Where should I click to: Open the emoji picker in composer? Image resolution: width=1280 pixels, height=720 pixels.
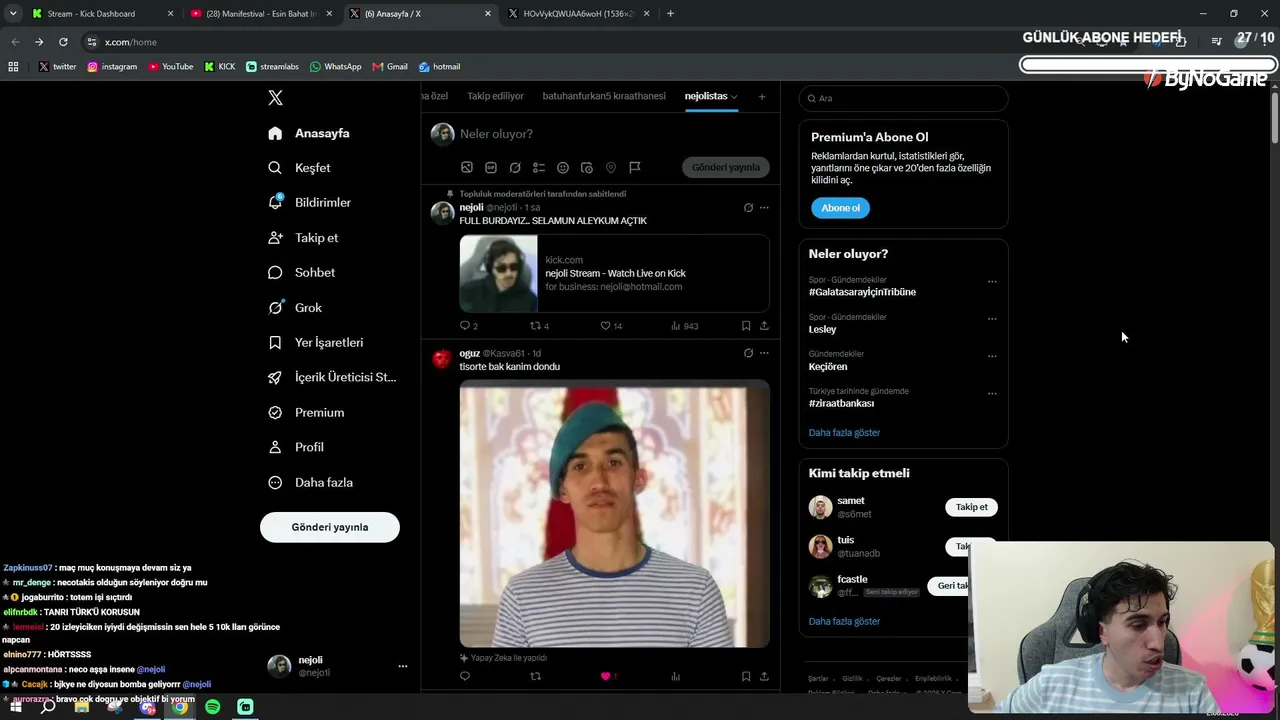(563, 168)
